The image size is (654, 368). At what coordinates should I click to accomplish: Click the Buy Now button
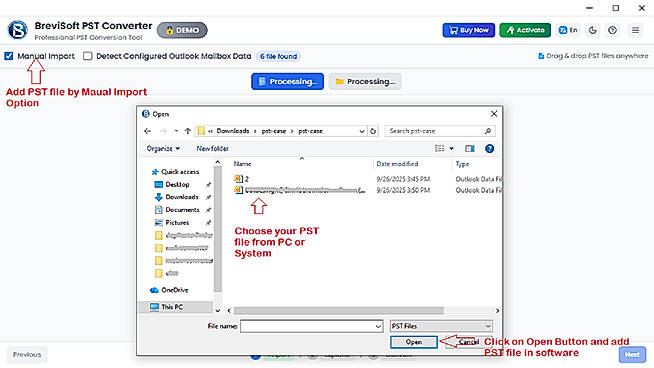pos(469,30)
